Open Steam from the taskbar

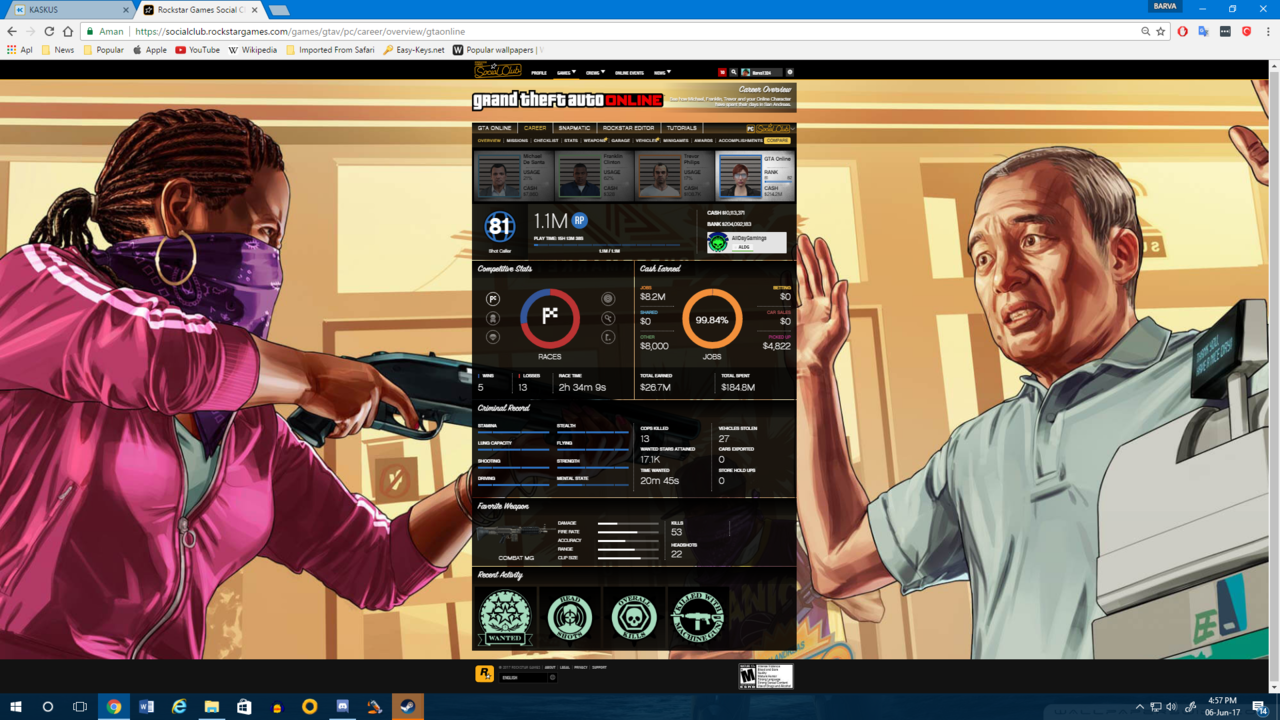coord(407,706)
